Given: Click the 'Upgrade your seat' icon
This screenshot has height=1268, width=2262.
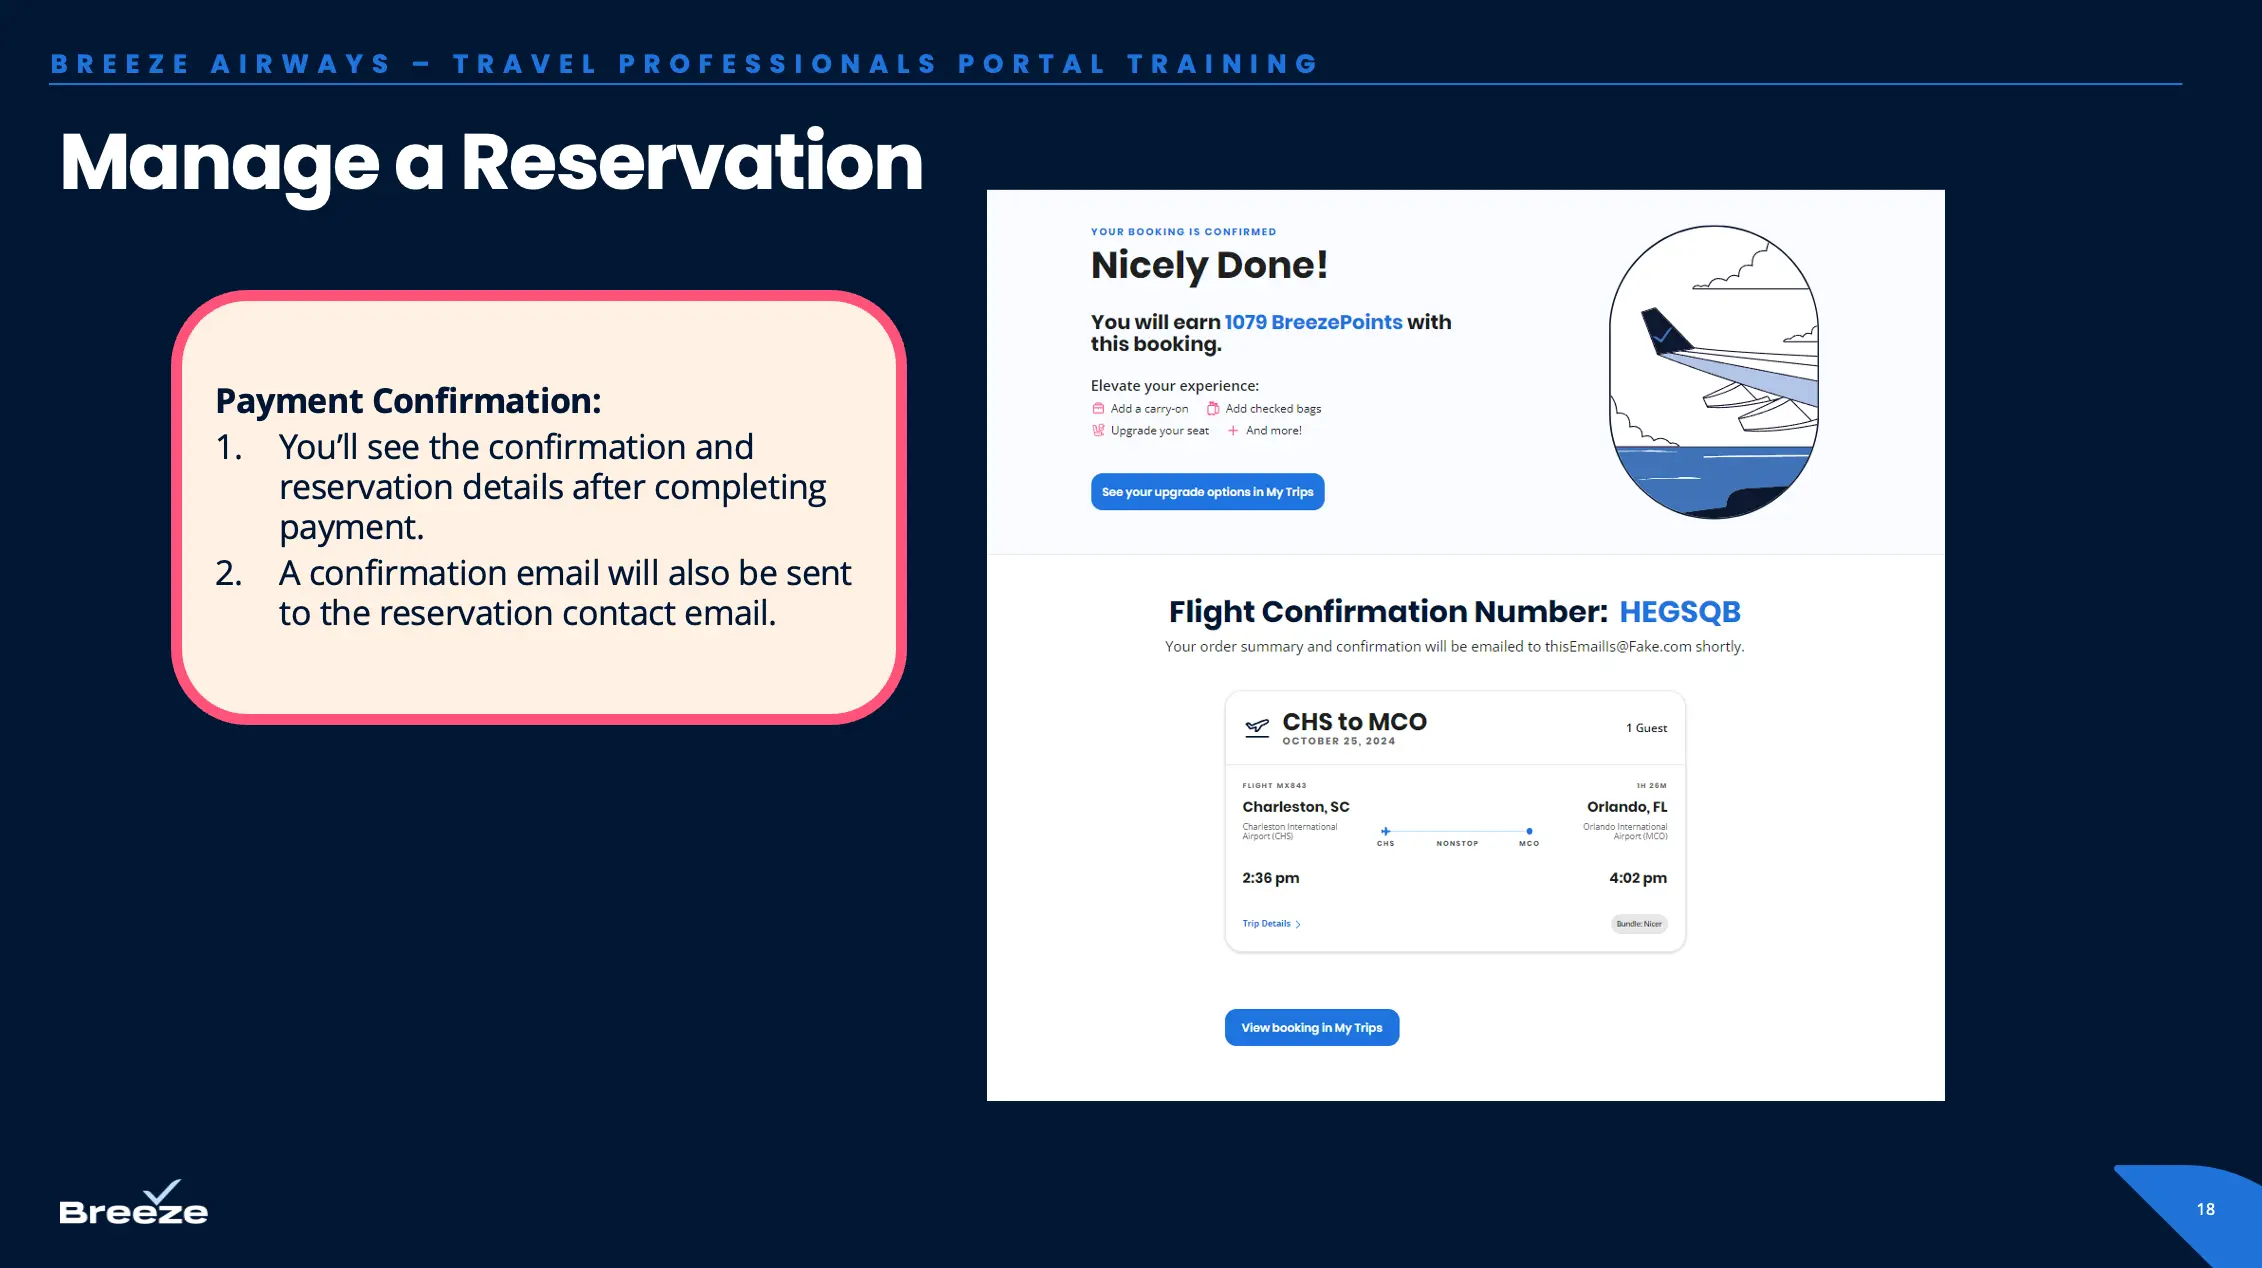Looking at the screenshot, I should coord(1098,430).
